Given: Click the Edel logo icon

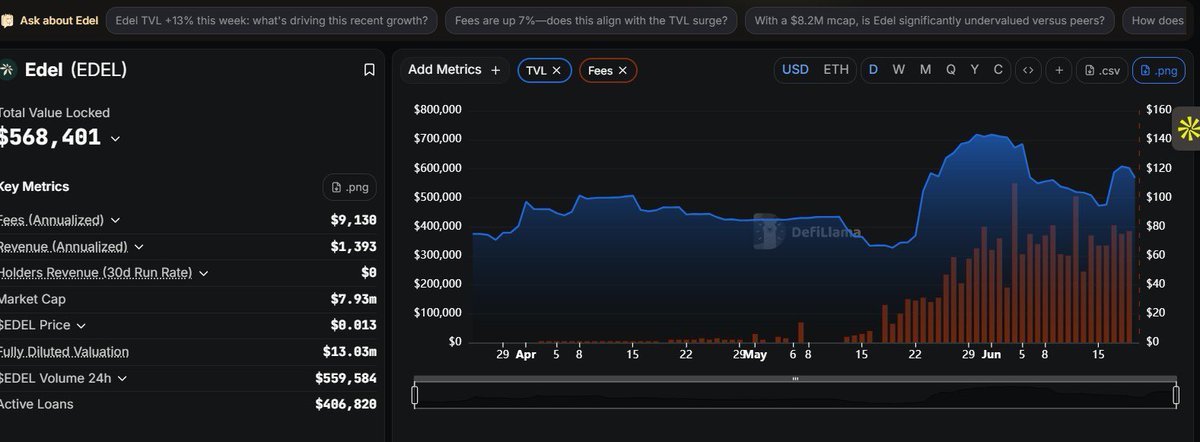Looking at the screenshot, I should [8, 70].
